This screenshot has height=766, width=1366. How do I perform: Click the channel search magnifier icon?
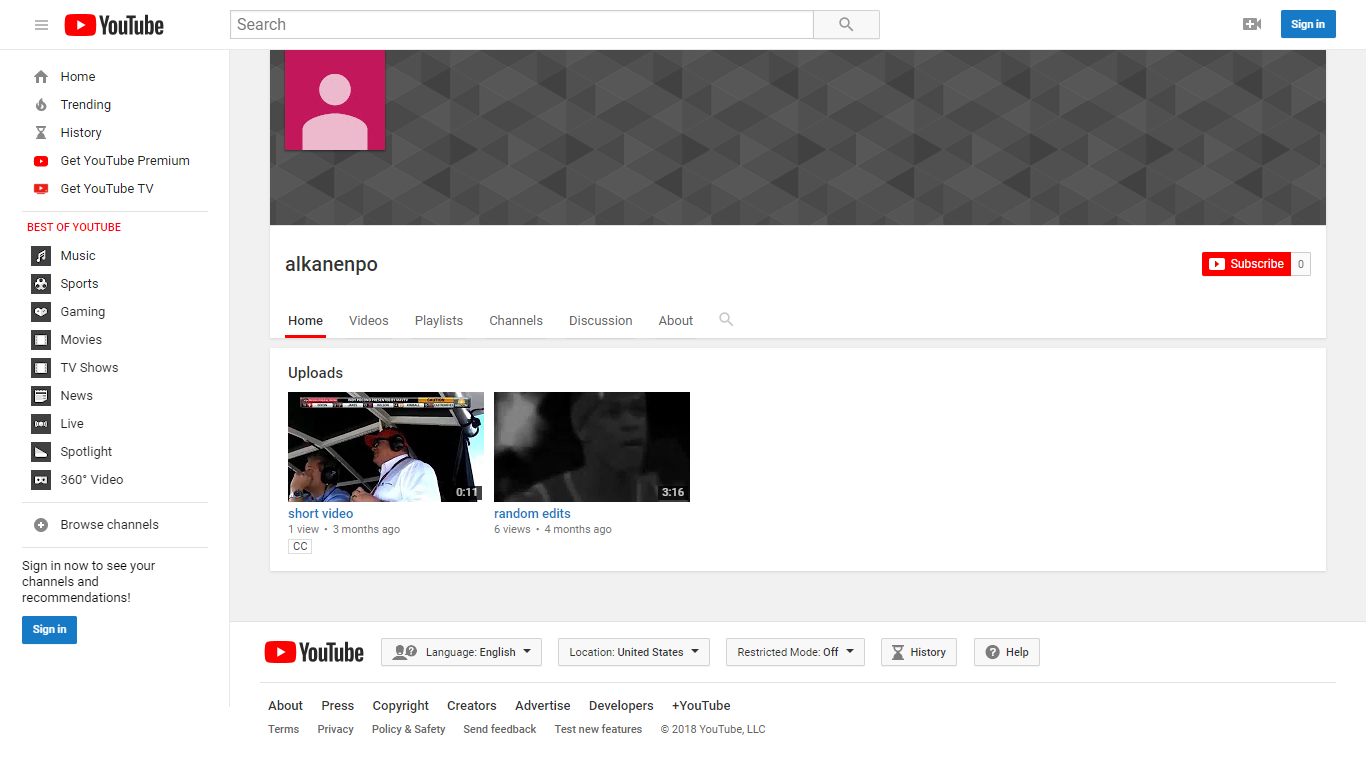(726, 320)
